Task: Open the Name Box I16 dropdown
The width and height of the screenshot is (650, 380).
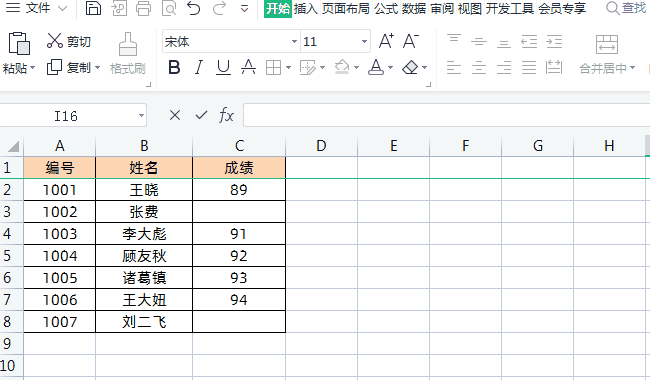Action: tap(141, 116)
